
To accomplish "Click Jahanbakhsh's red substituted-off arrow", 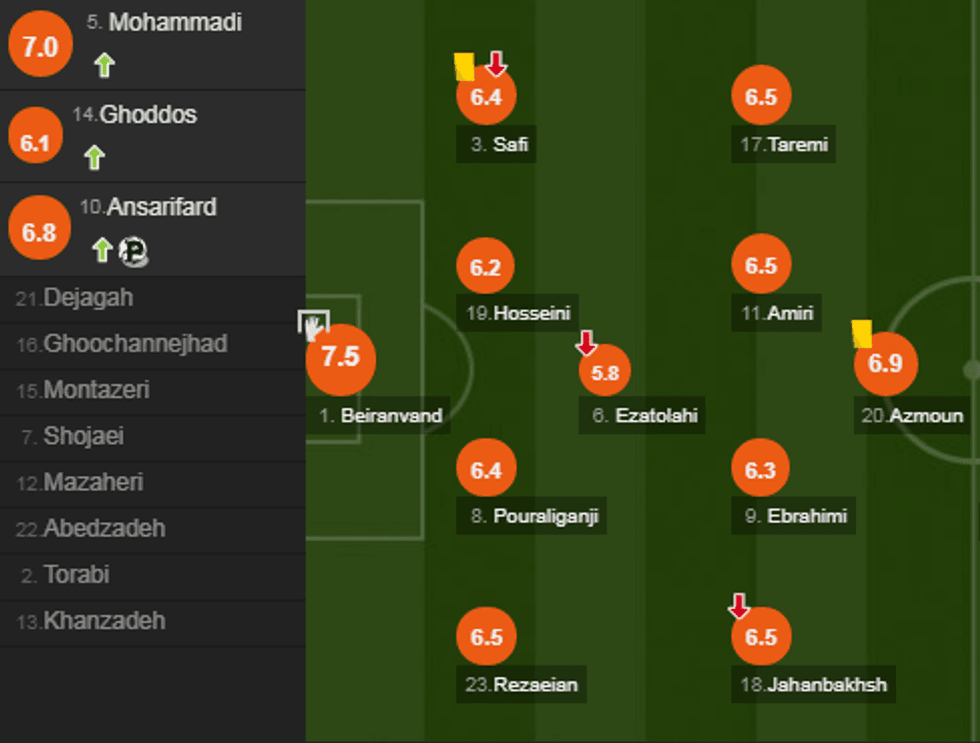I will coord(739,605).
